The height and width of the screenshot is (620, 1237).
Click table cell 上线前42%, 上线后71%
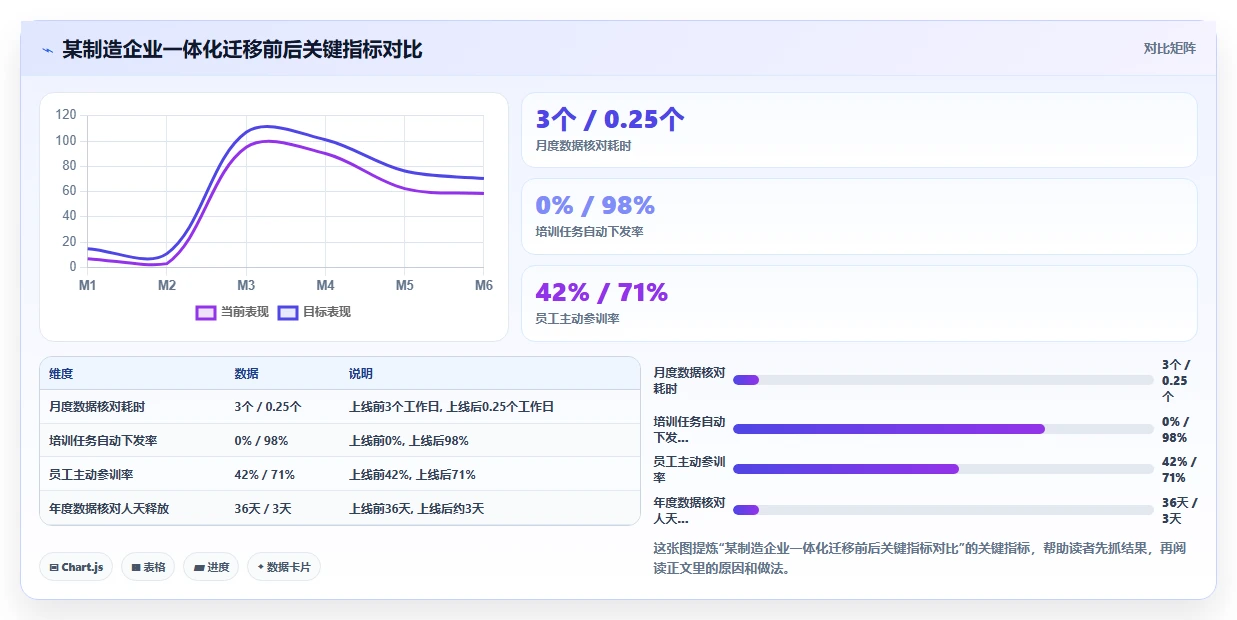click(x=412, y=475)
